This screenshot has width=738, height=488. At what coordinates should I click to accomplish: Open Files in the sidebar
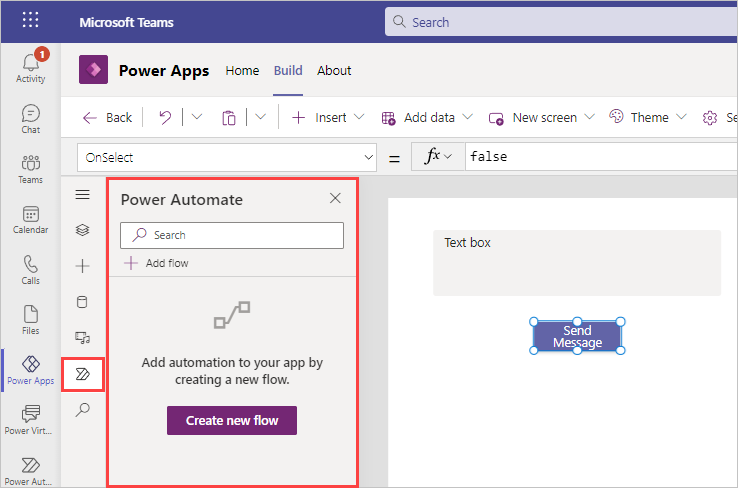[x=31, y=320]
